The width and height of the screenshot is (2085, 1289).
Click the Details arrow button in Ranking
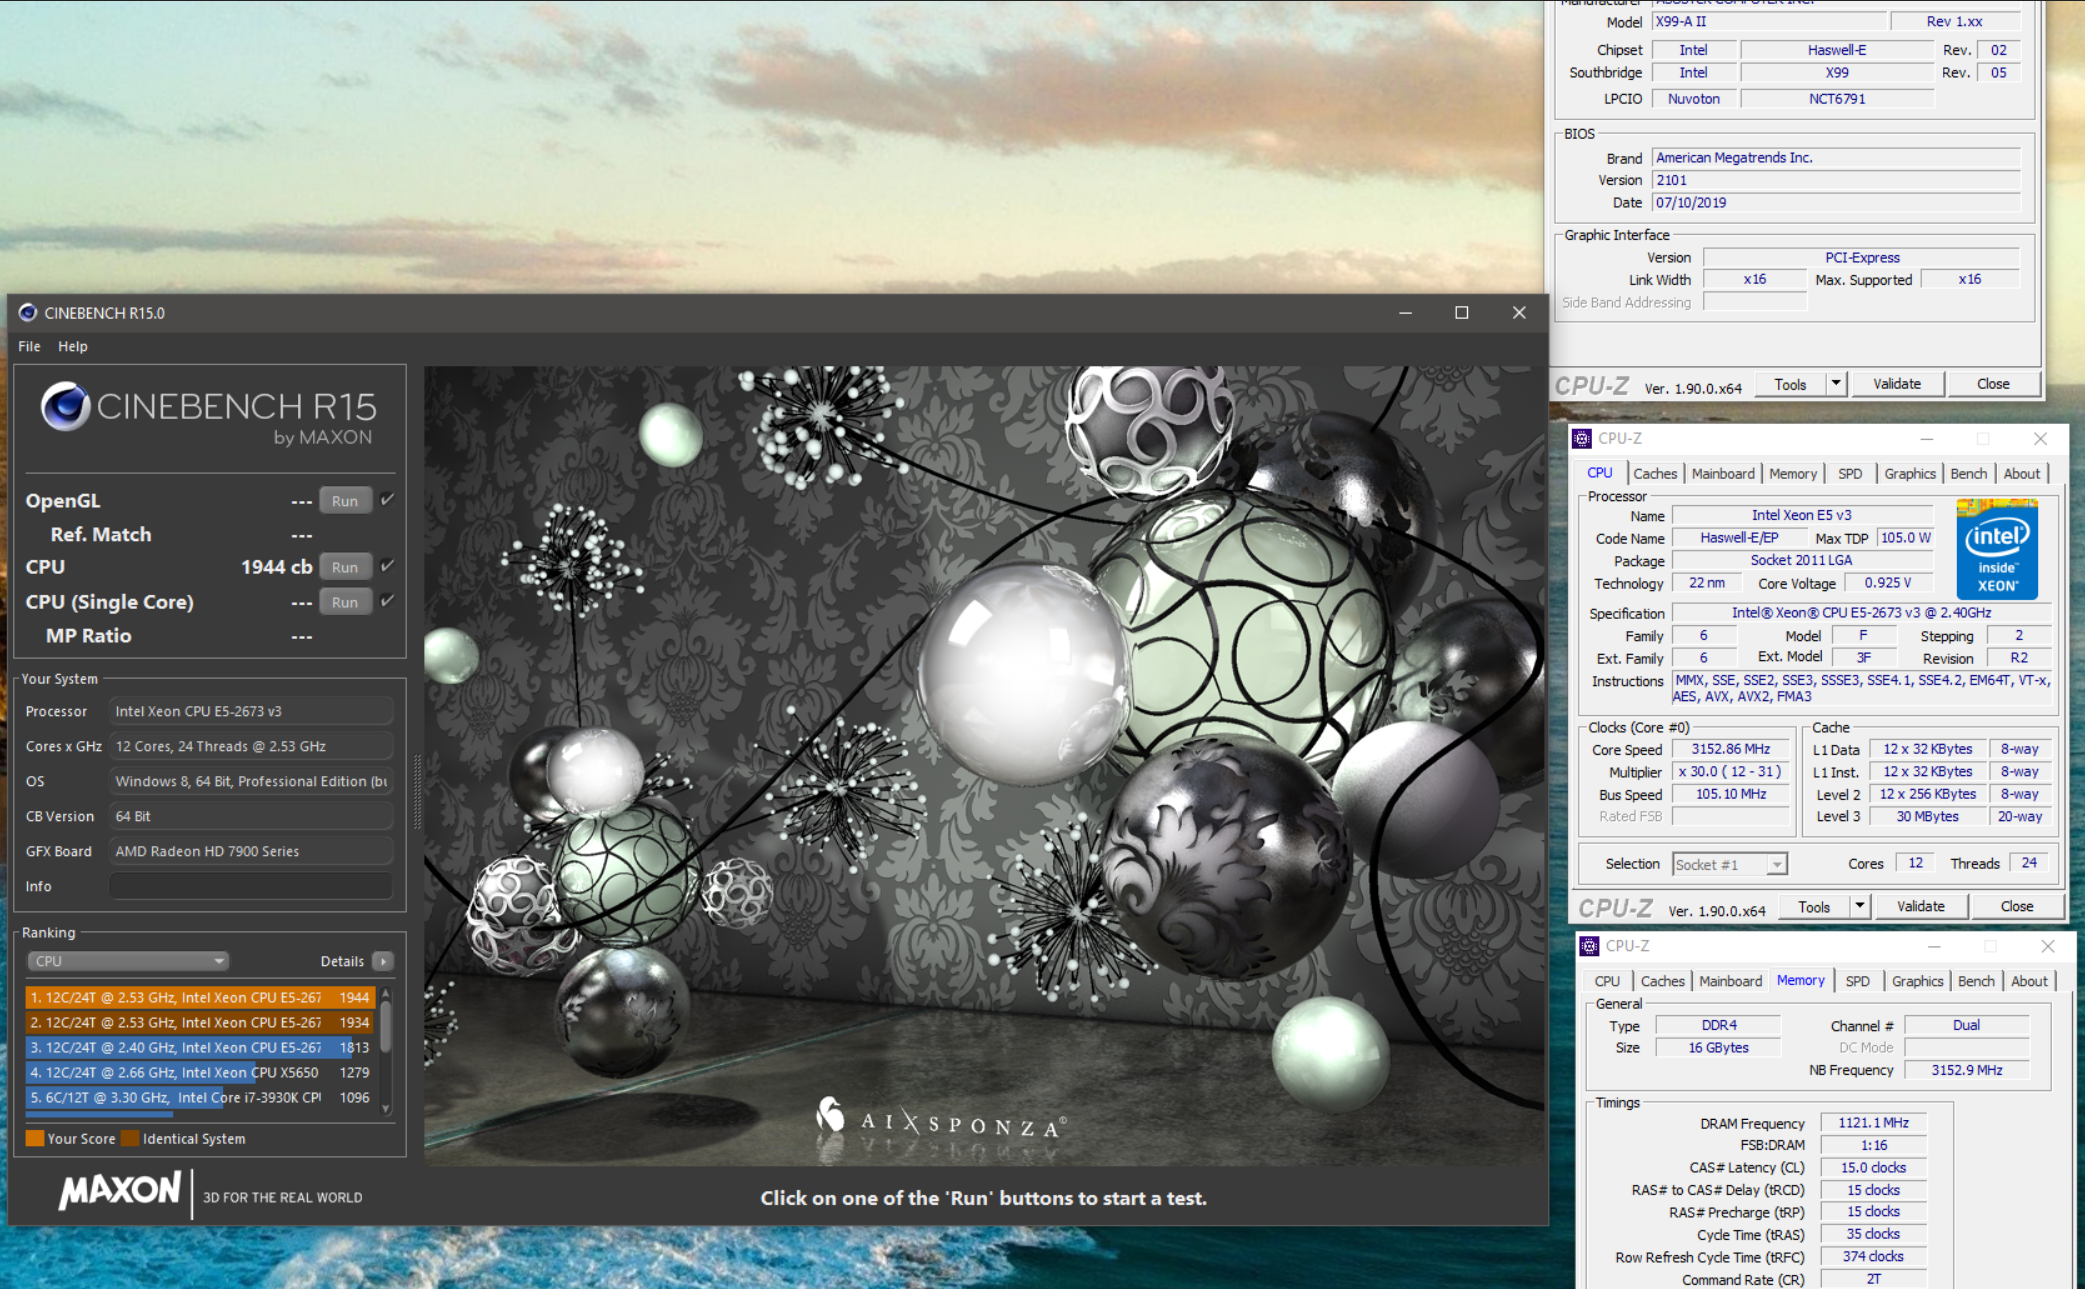[383, 961]
